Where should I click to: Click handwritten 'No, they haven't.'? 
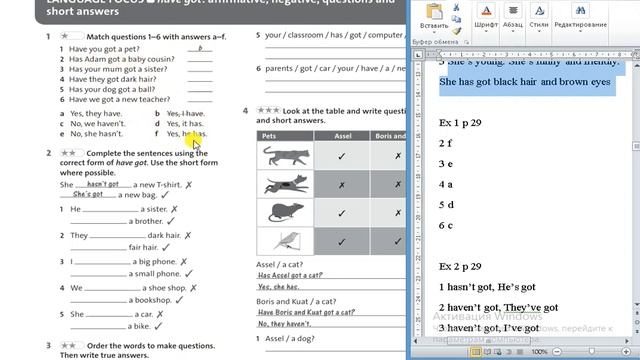[284, 324]
